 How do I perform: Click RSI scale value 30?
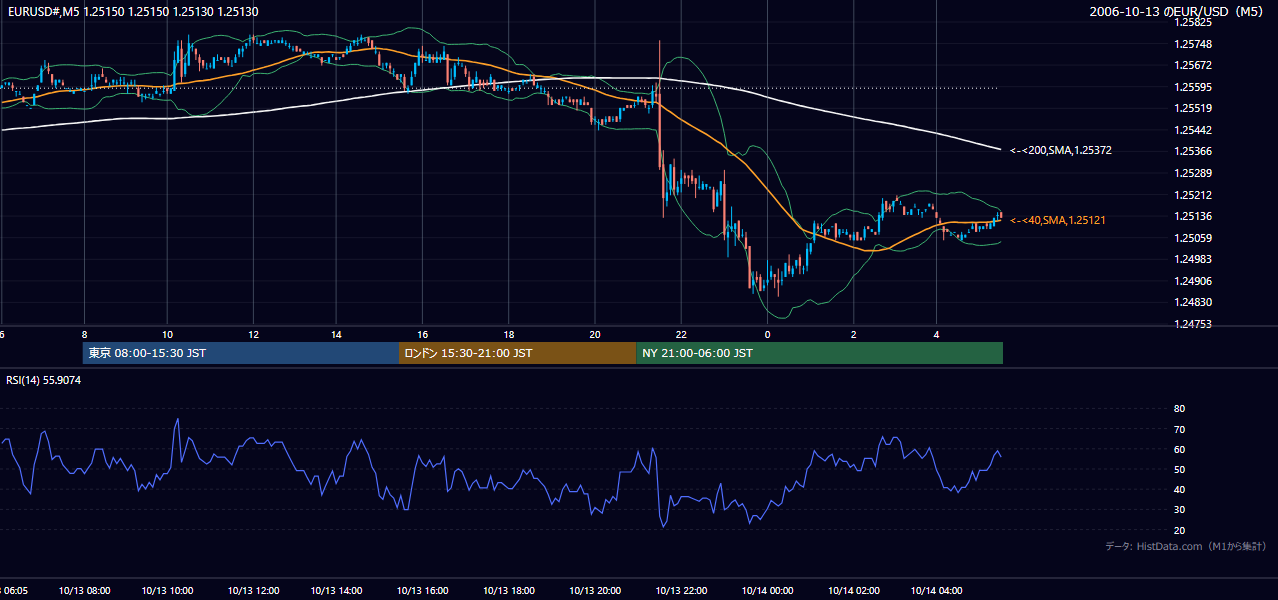pyautogui.click(x=1179, y=510)
